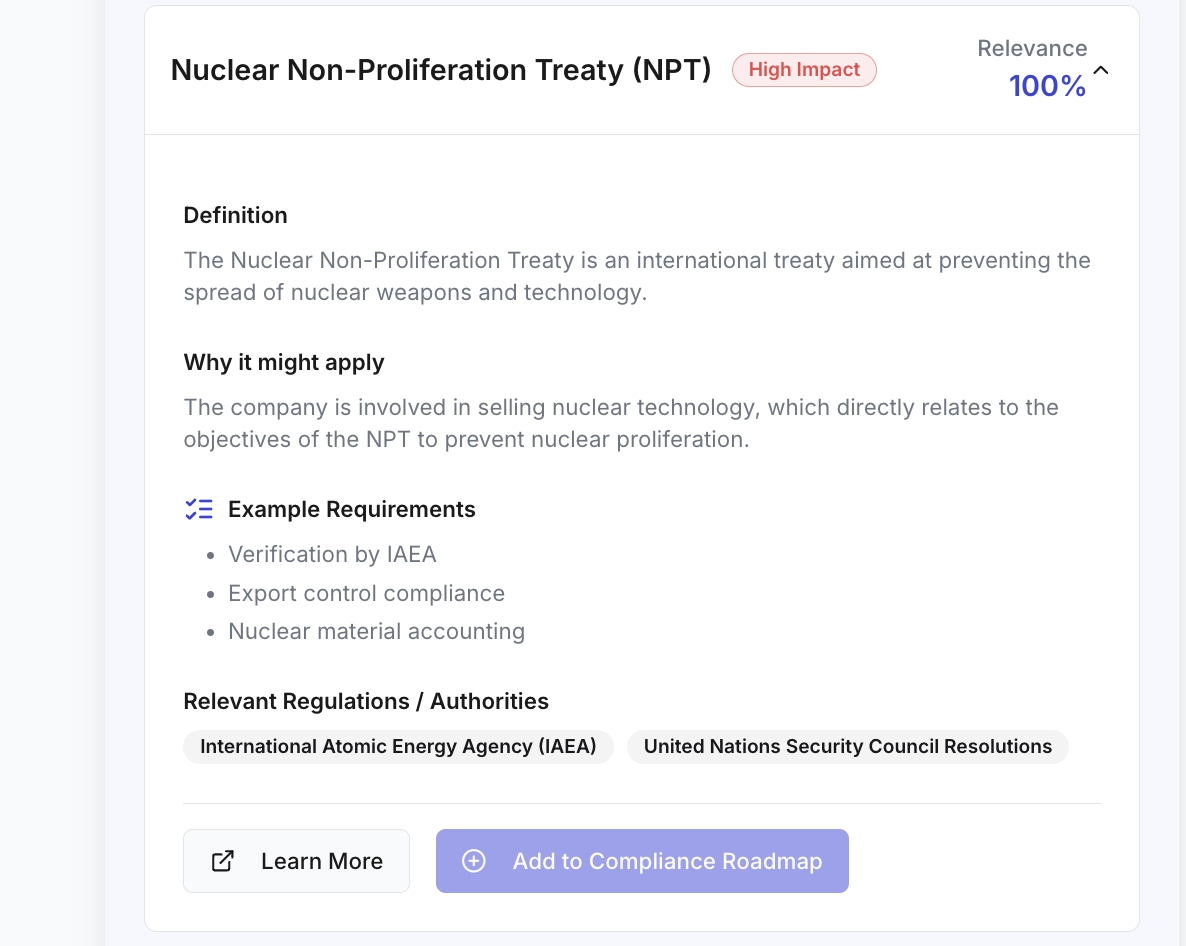Click the International Atomic Energy Agency (IAEA) tag

point(398,746)
